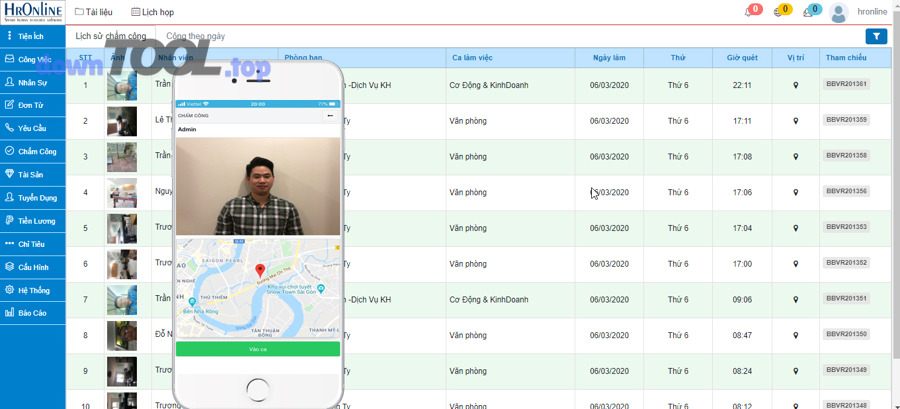The image size is (900, 409).
Task: Open the photo thumbnail in row 3
Action: [122, 157]
